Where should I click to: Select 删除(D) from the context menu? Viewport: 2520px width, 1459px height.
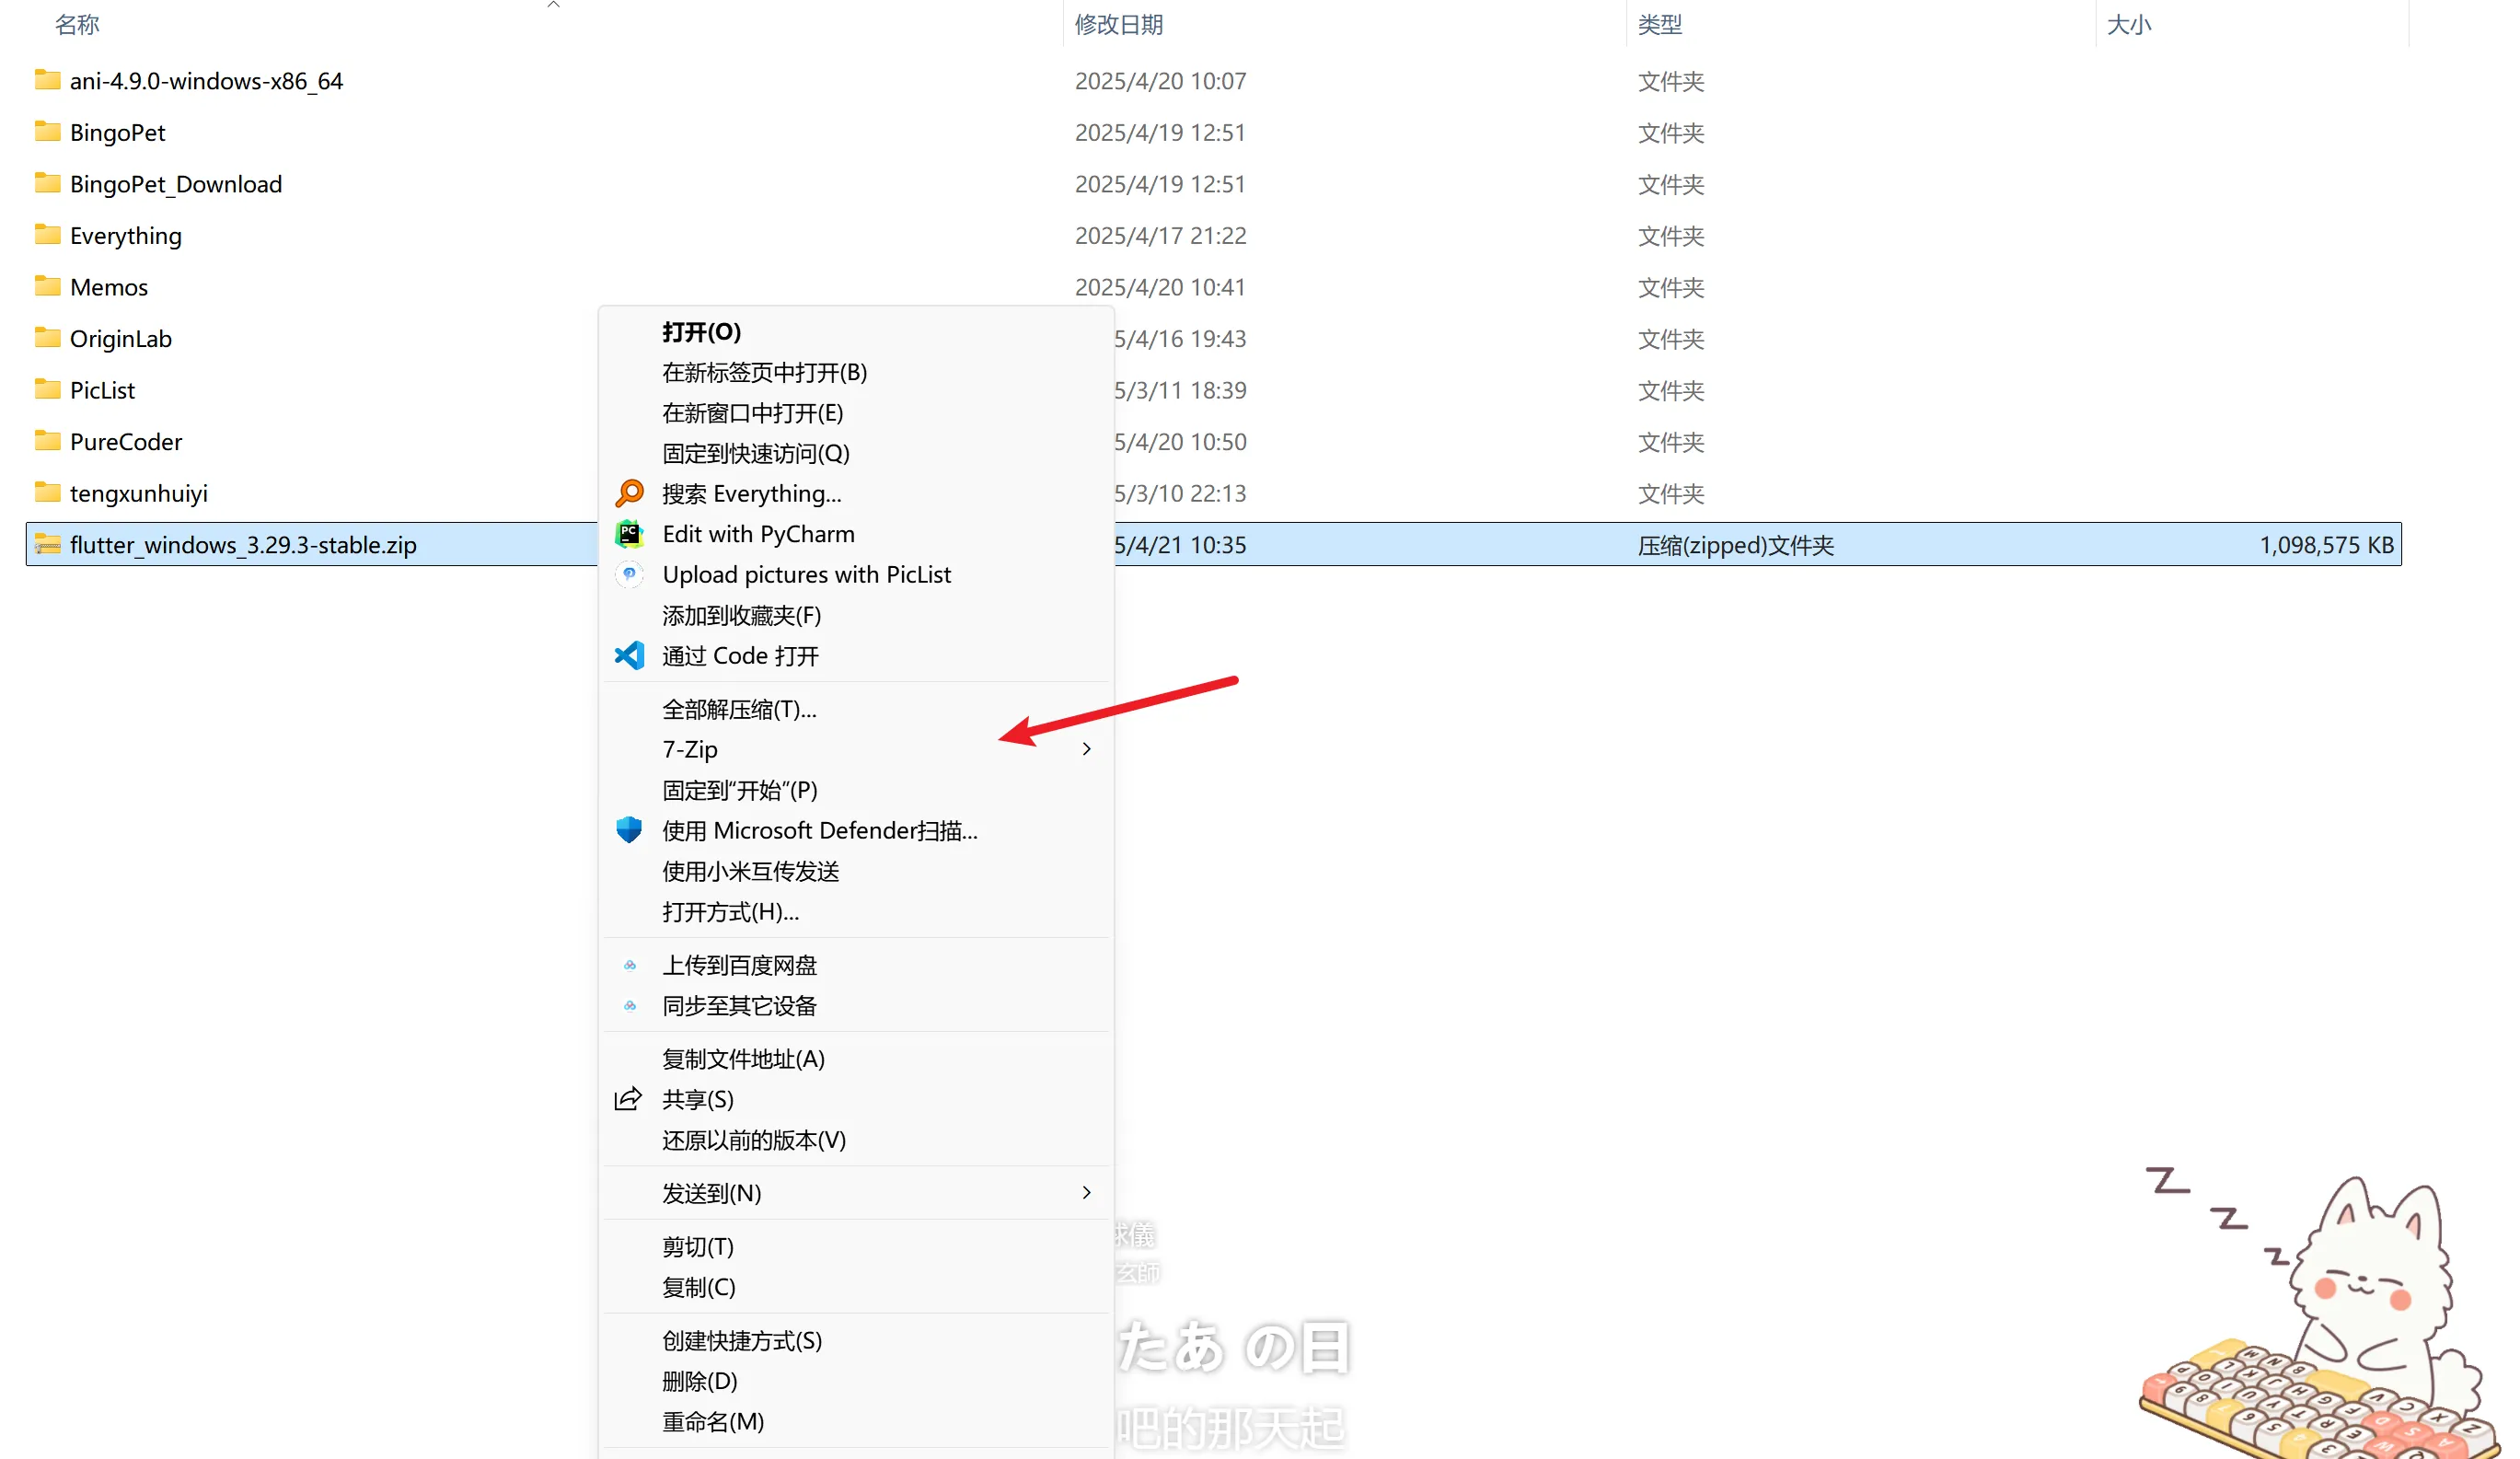(700, 1381)
